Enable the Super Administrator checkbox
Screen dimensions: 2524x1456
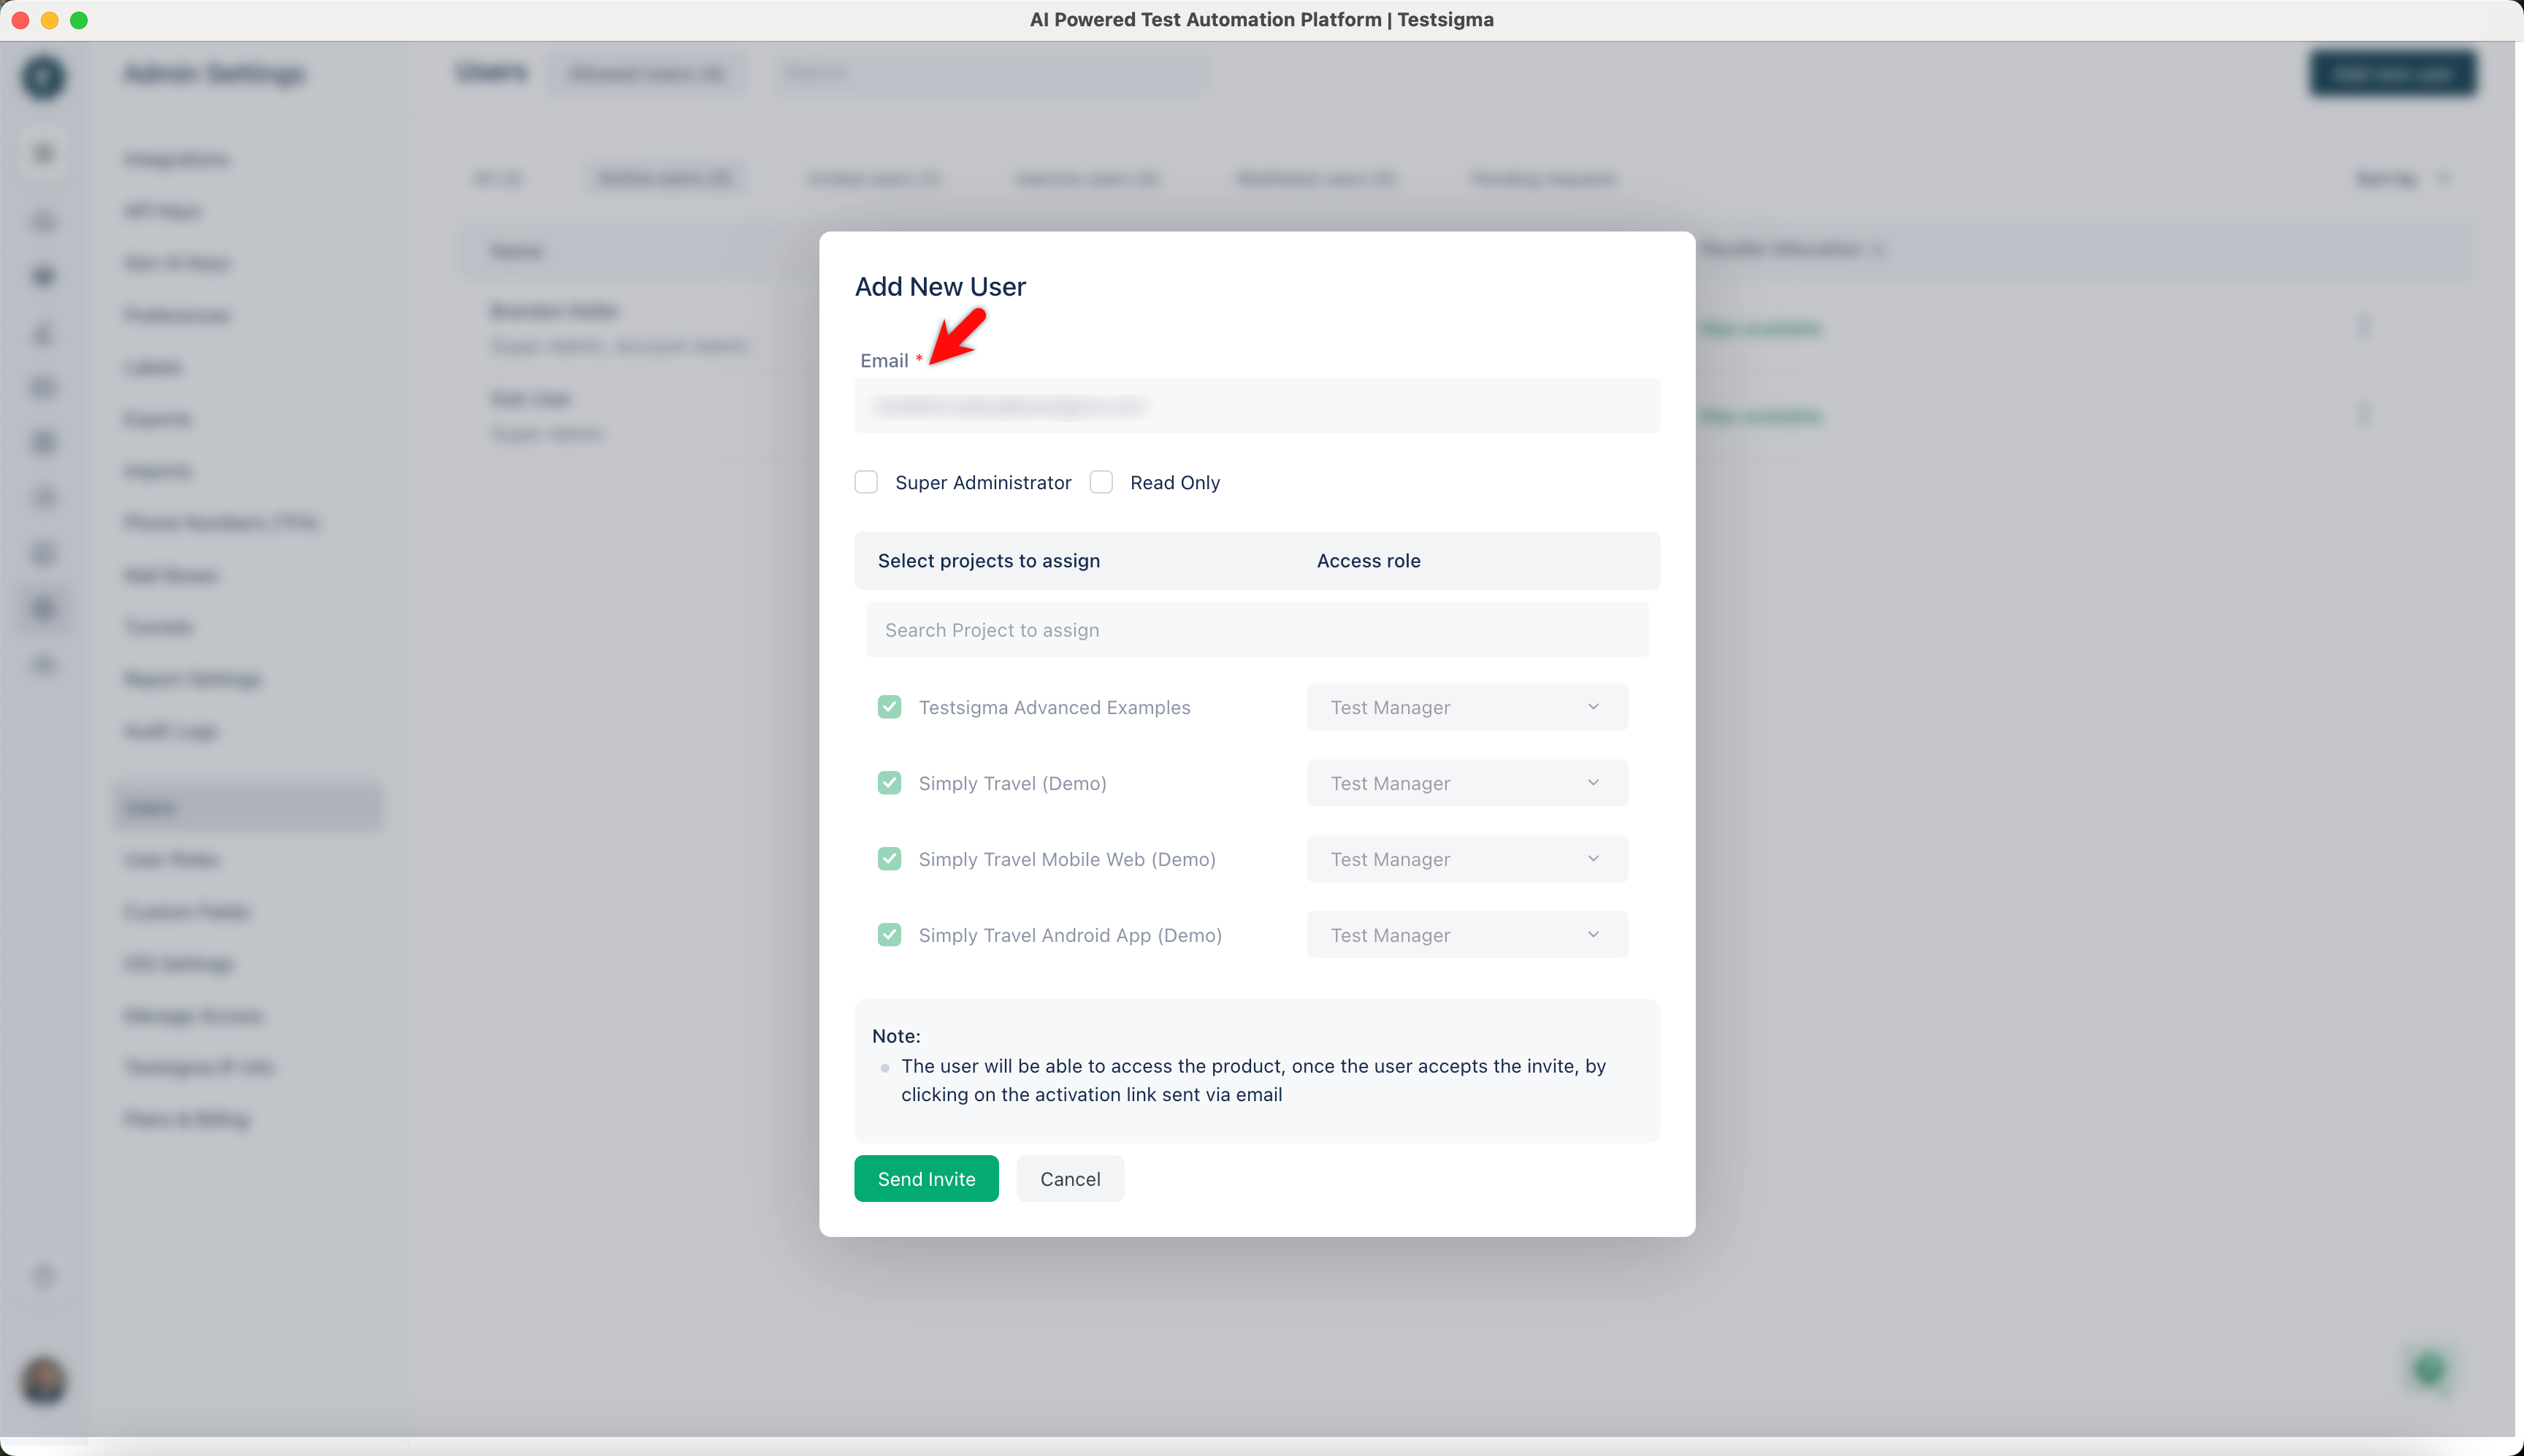[866, 482]
